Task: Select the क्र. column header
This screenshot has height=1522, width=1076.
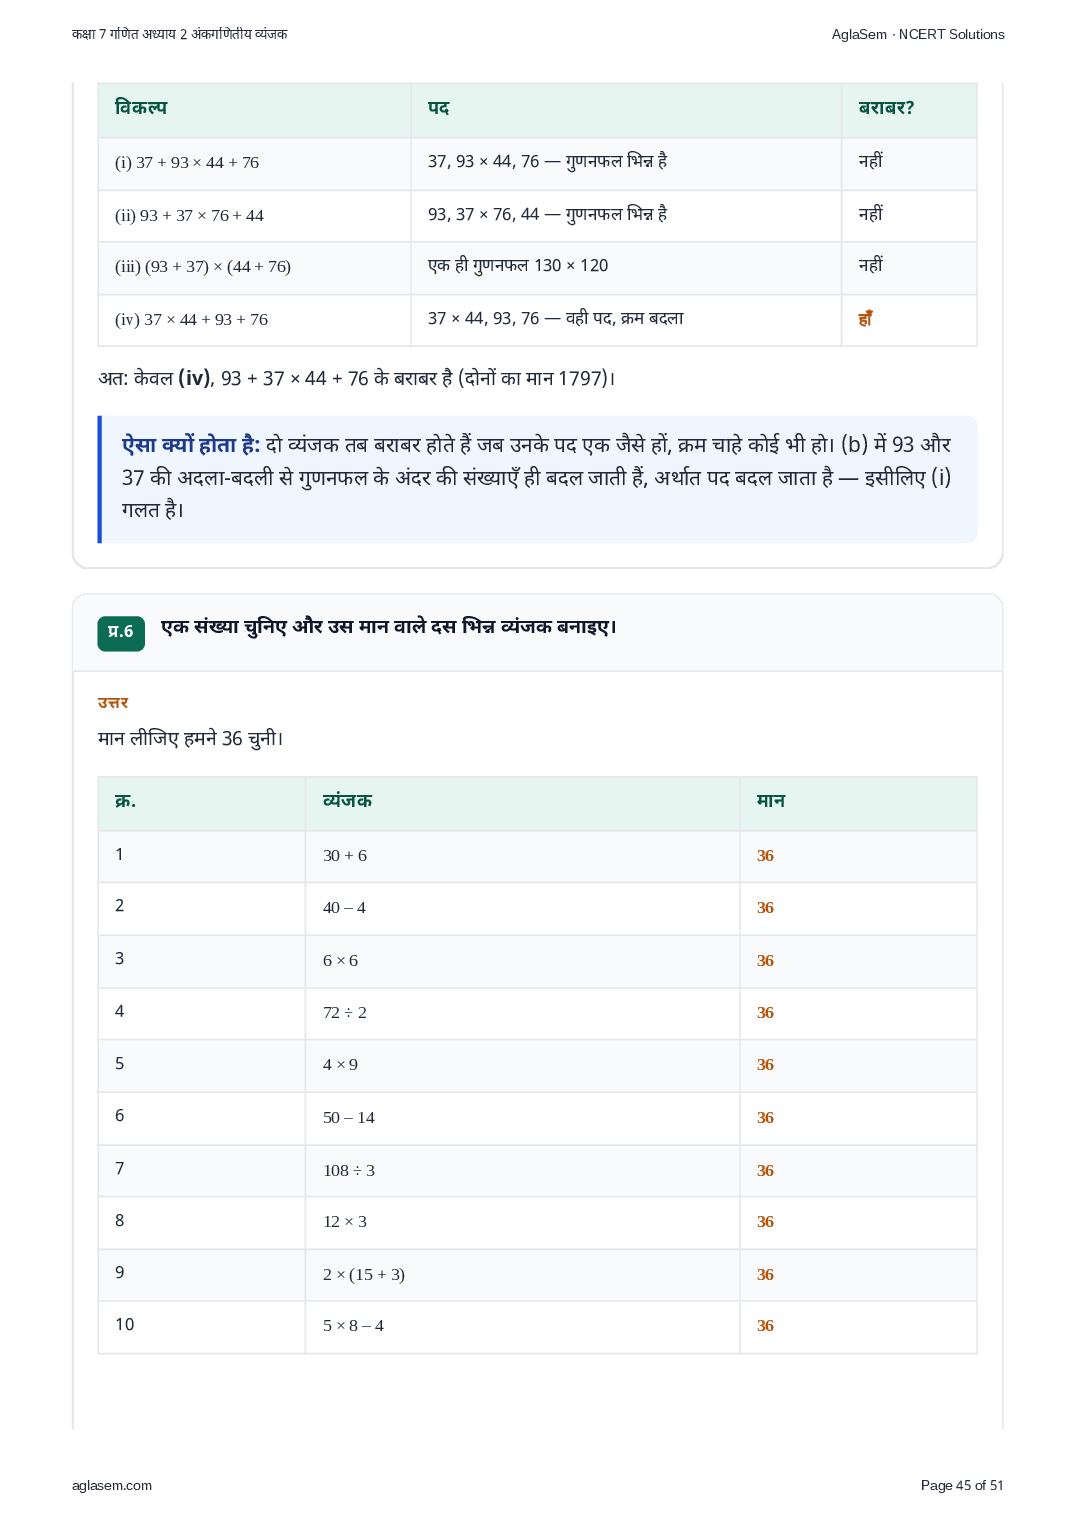Action: coord(125,801)
